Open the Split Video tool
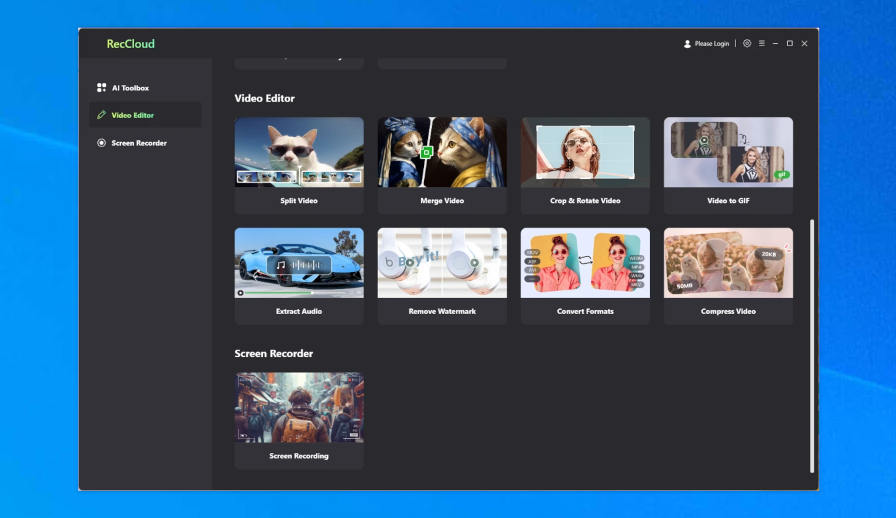This screenshot has width=896, height=518. (x=299, y=165)
